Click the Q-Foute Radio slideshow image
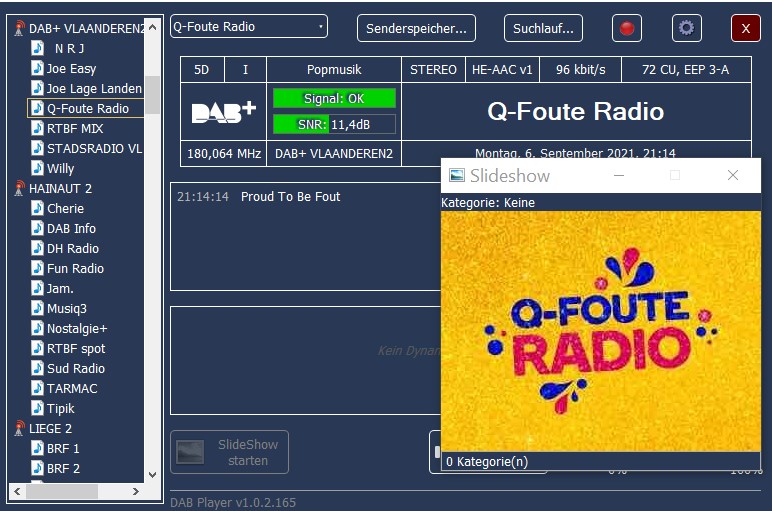Viewport: 772px width, 511px height. 600,332
